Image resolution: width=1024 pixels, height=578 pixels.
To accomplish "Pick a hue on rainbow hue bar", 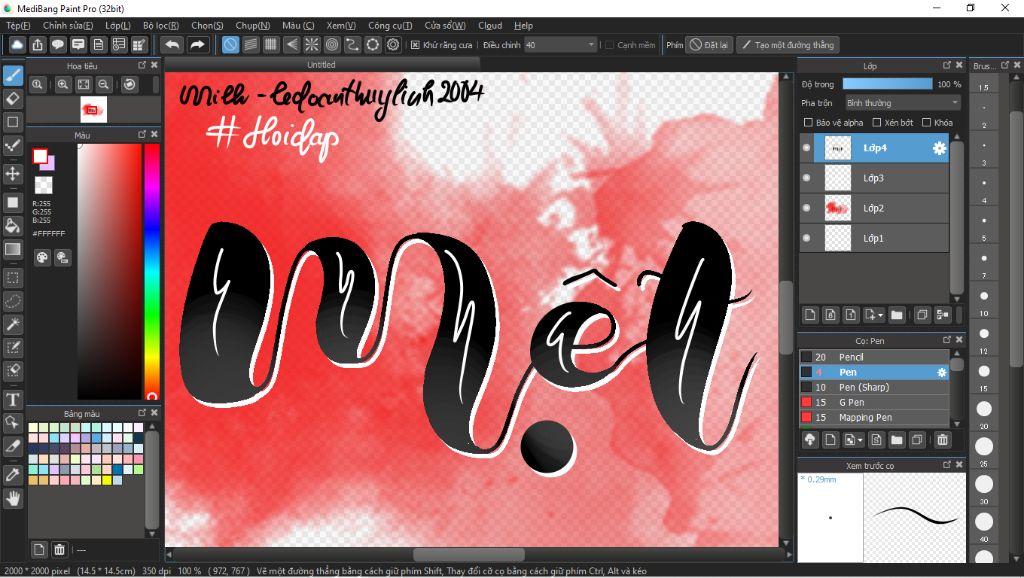I will [152, 270].
